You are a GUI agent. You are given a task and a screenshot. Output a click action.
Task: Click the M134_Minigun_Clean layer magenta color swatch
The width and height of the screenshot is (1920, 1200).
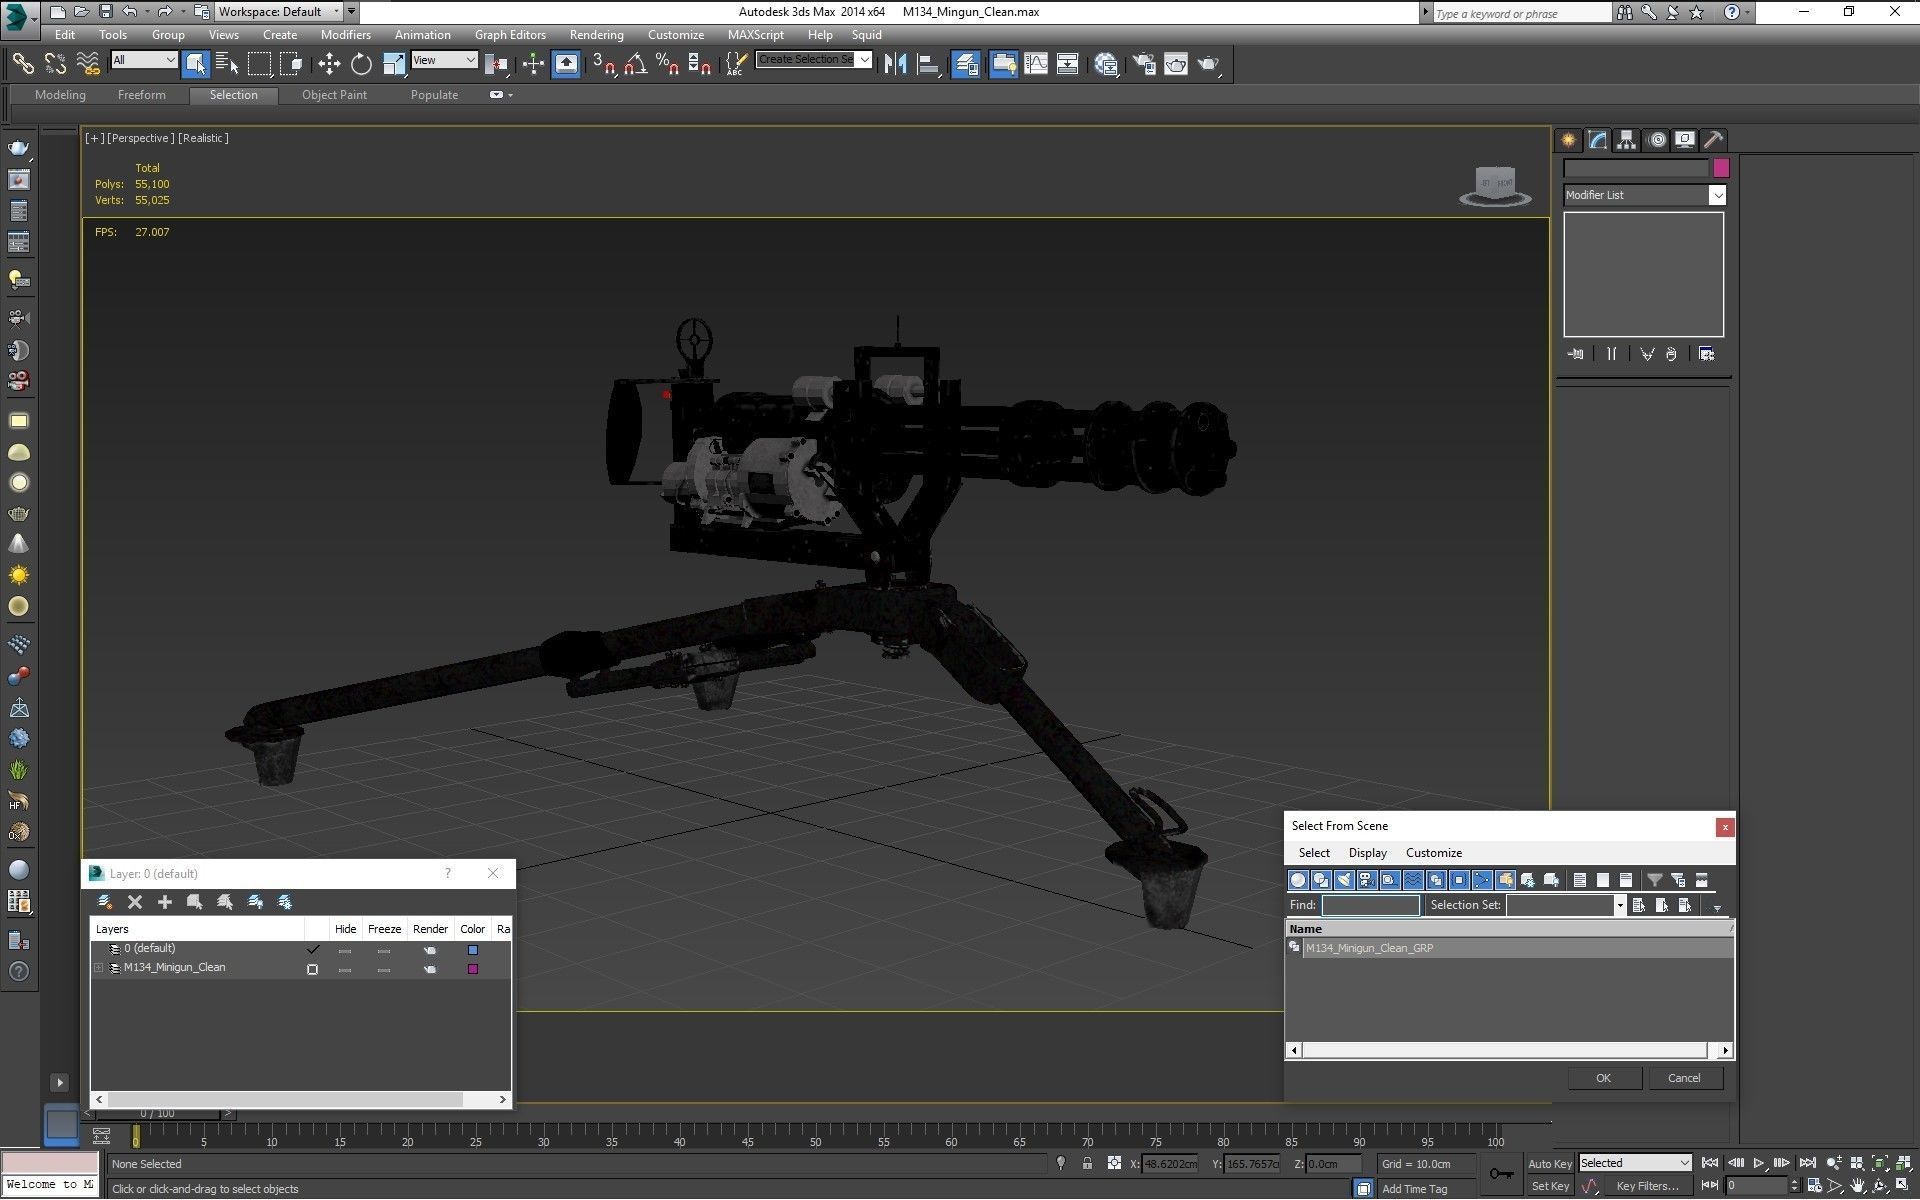pyautogui.click(x=473, y=969)
